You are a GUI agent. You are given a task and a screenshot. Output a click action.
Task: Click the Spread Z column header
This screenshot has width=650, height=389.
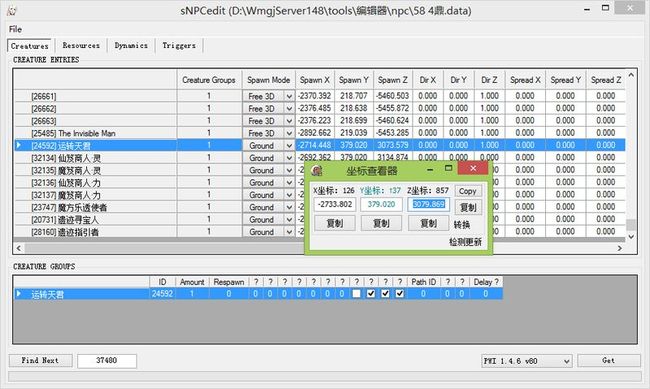pos(606,80)
